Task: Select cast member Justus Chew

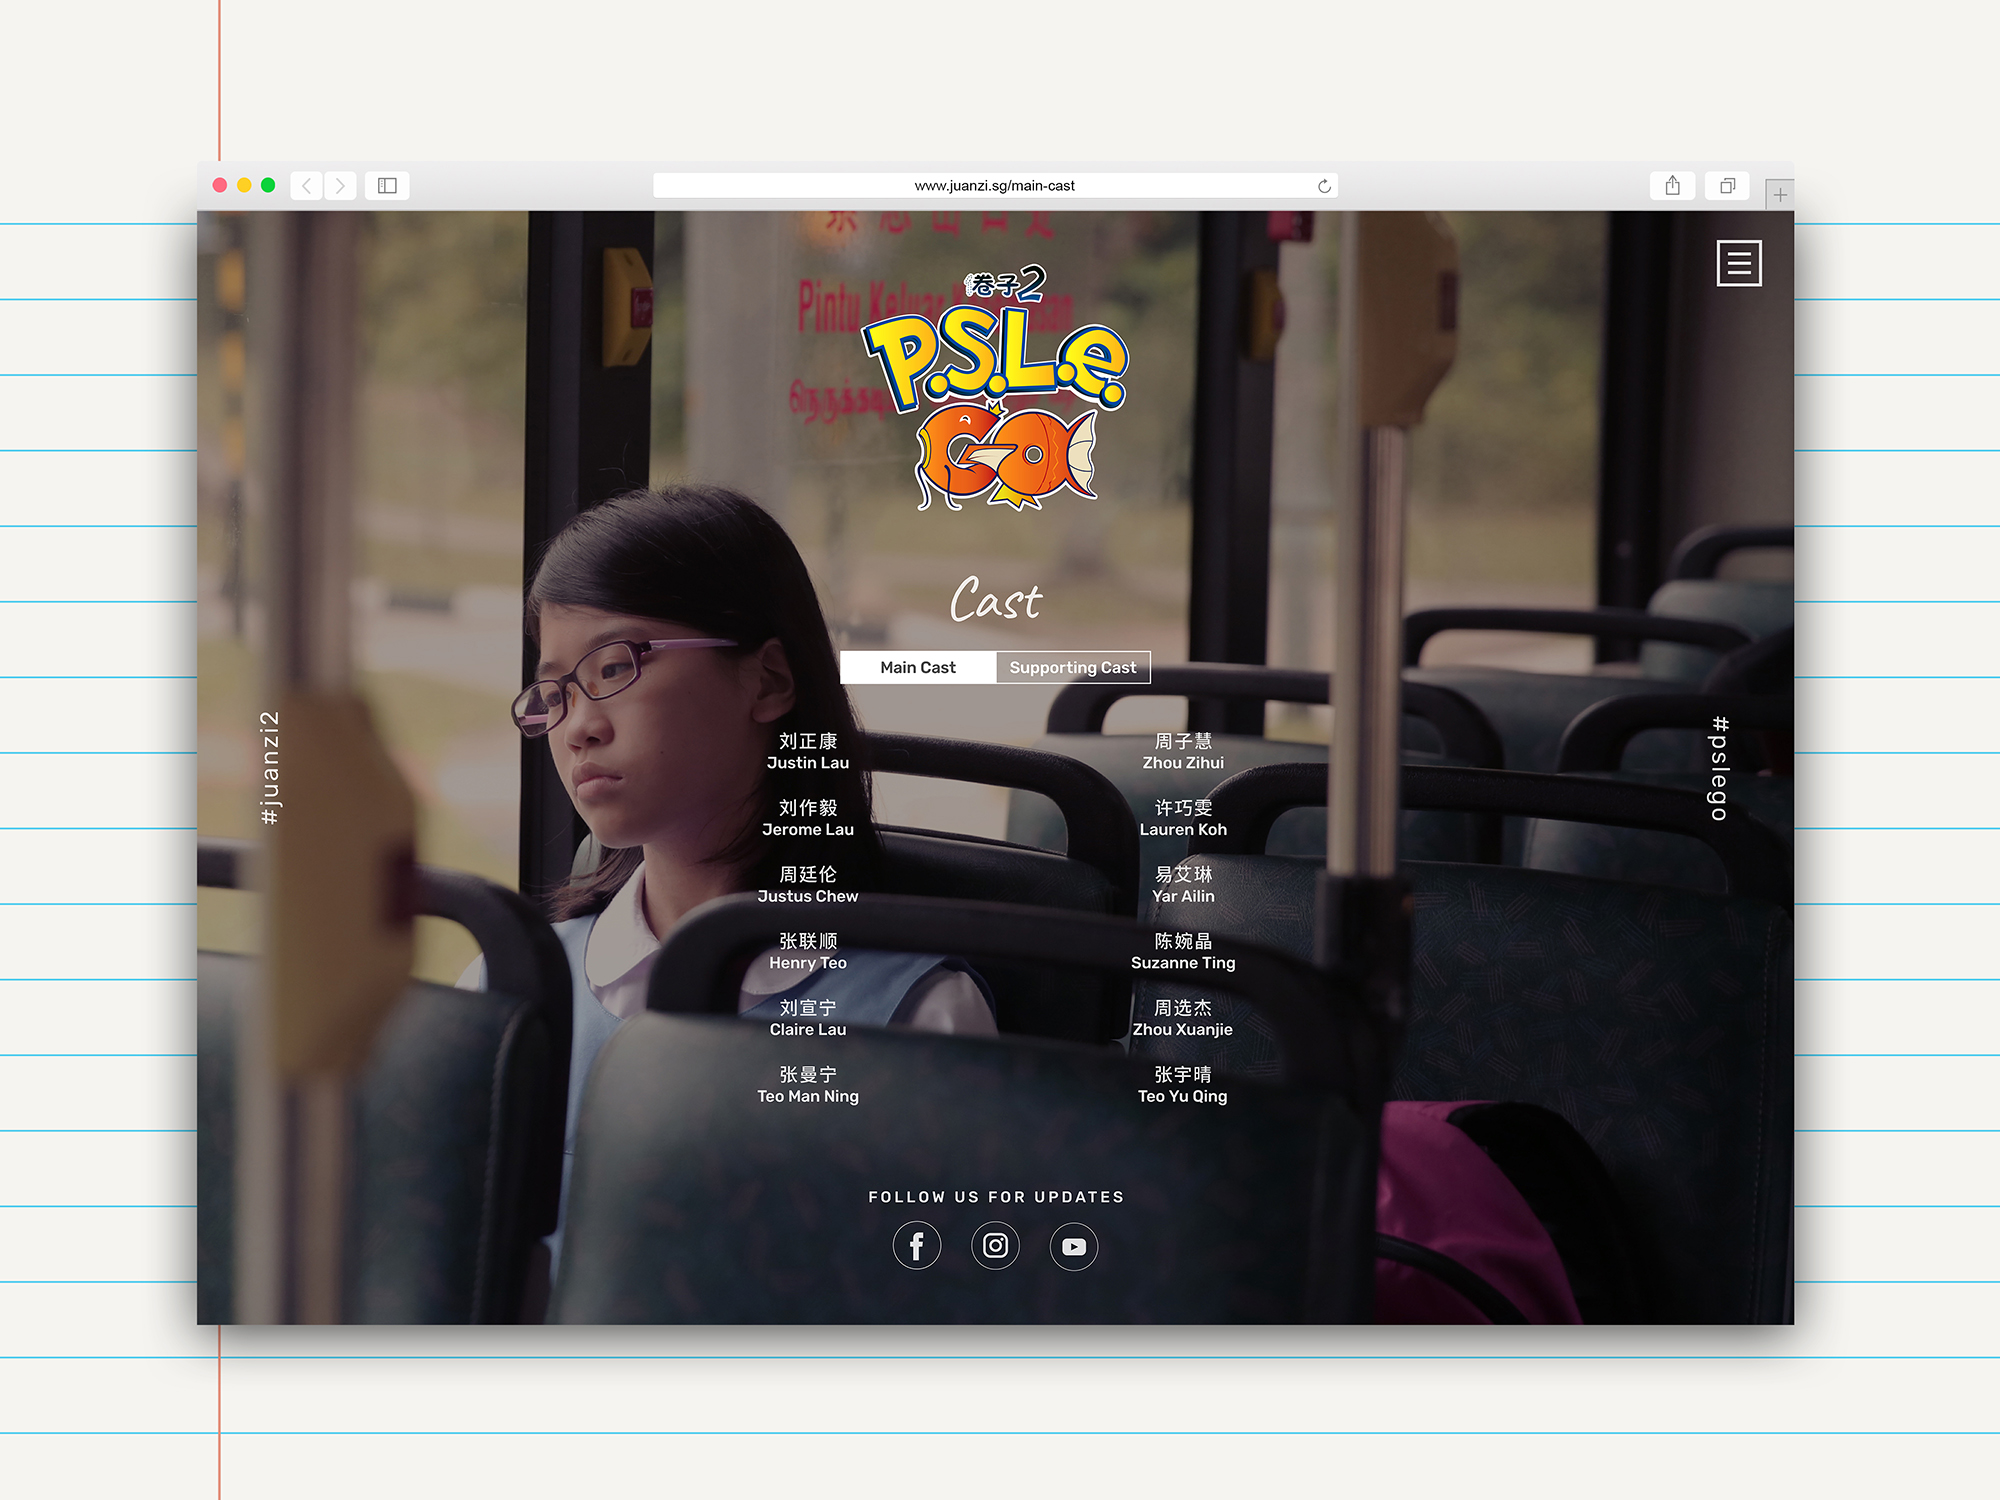Action: point(808,885)
